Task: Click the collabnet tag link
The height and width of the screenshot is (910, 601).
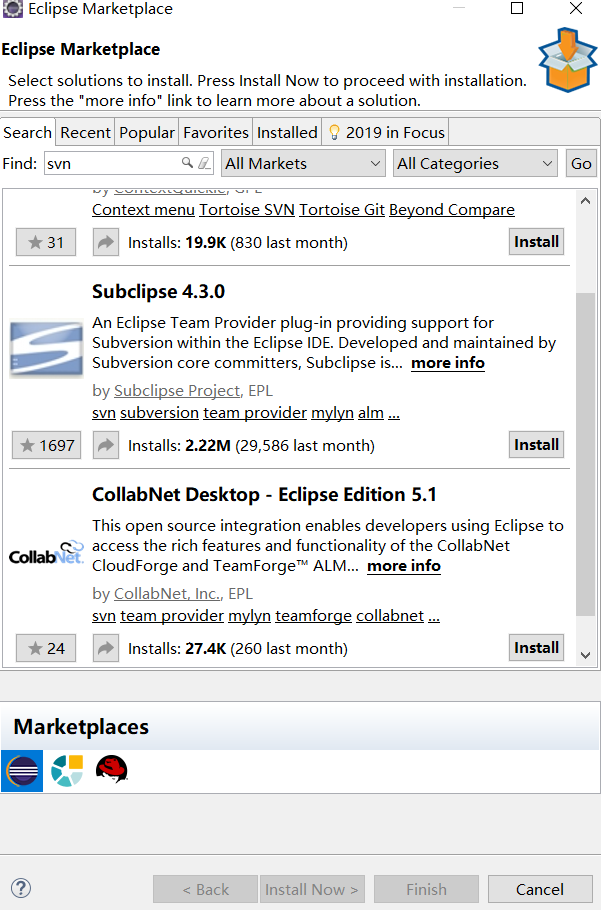Action: pos(390,616)
